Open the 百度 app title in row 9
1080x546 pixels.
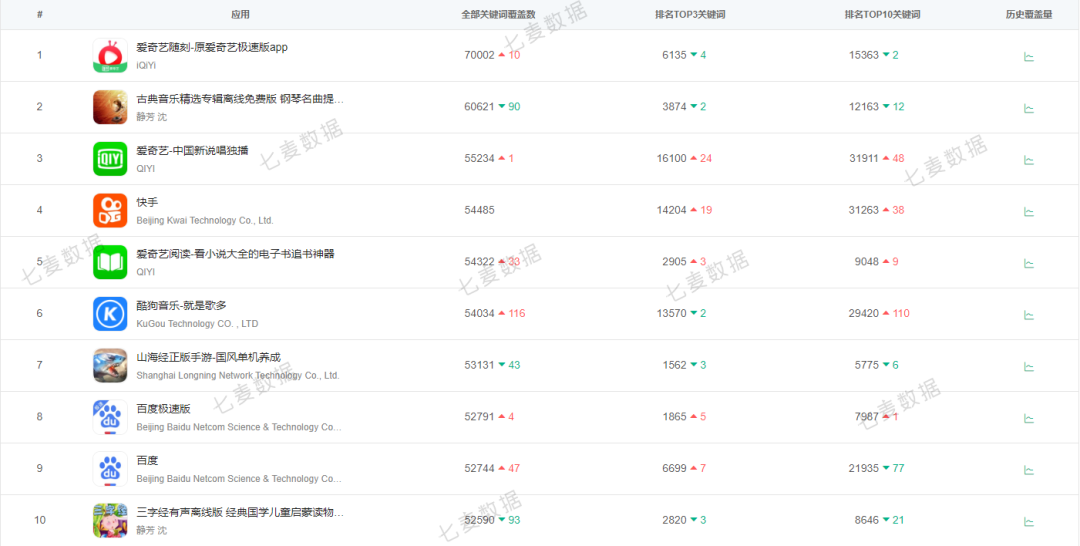[147, 461]
